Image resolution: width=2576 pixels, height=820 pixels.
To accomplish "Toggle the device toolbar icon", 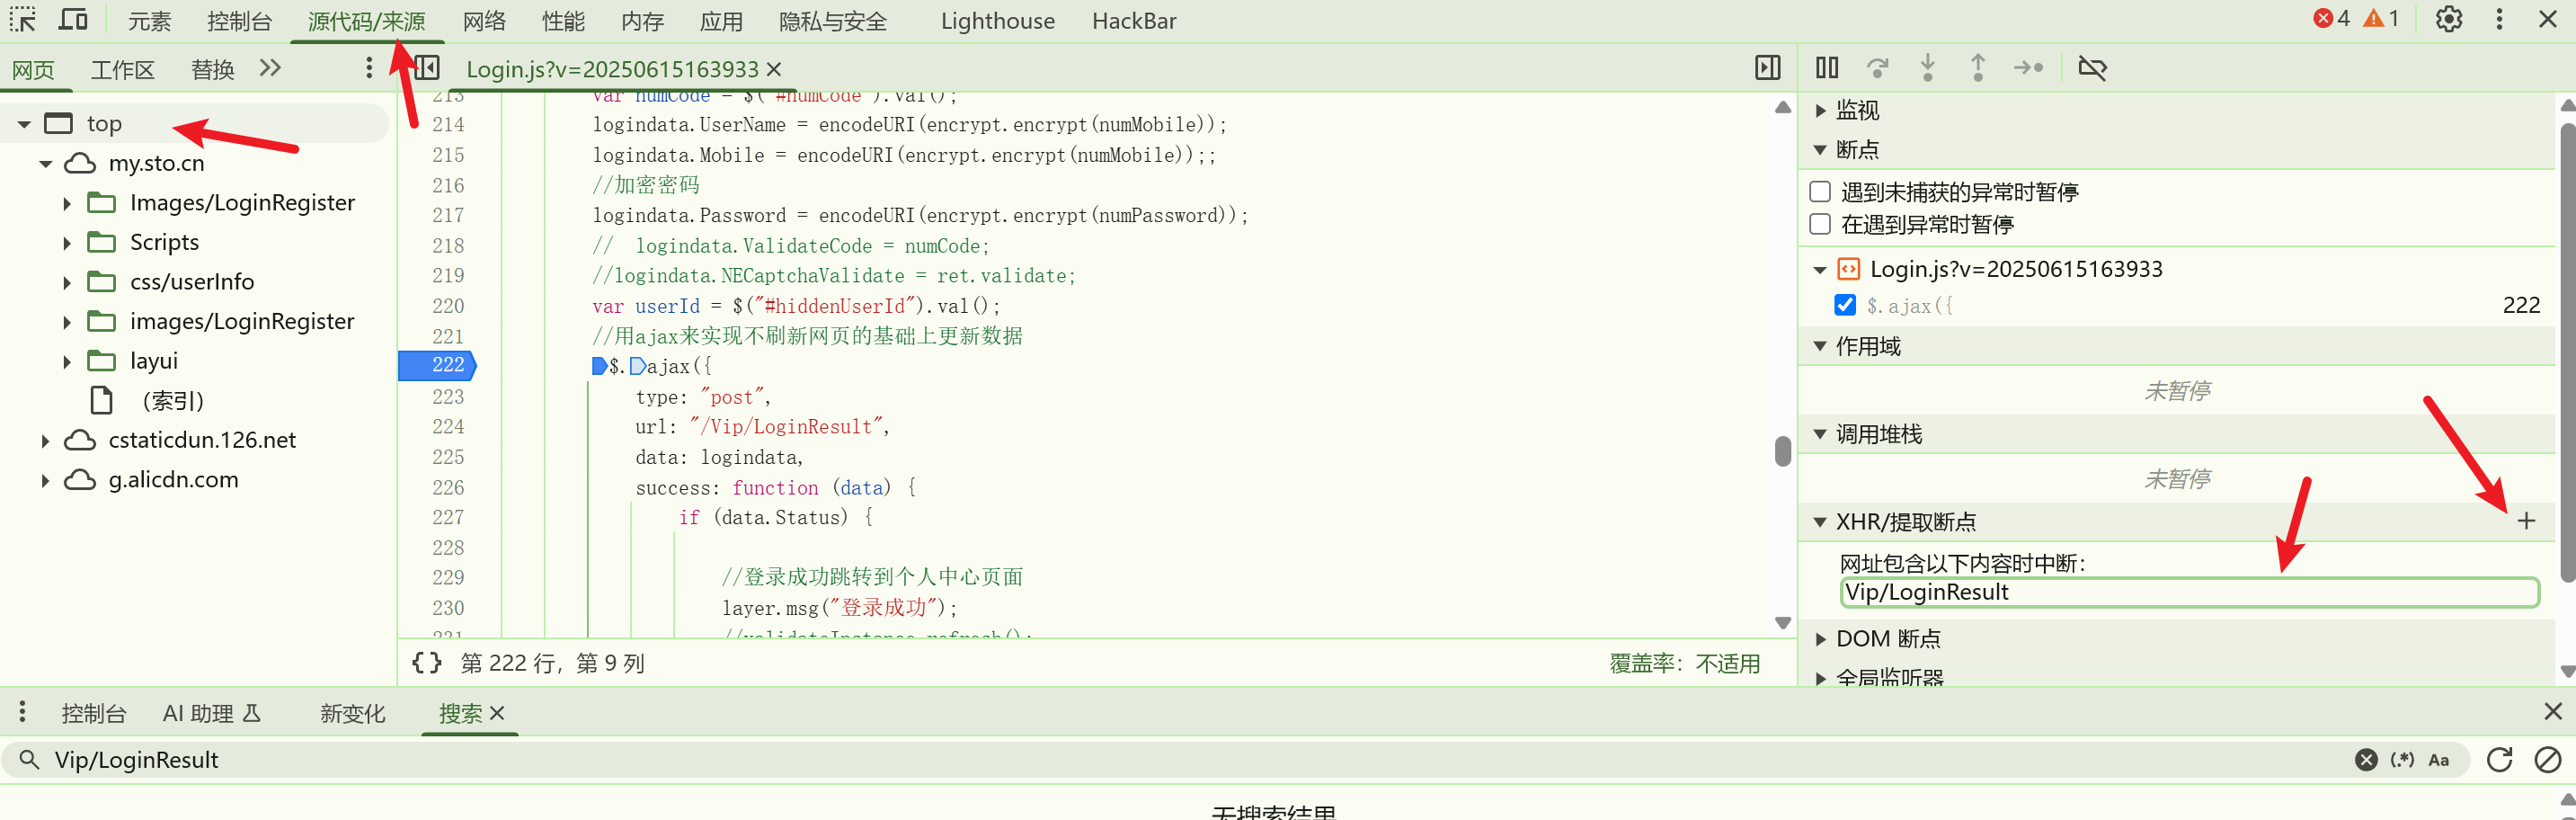I will [73, 20].
